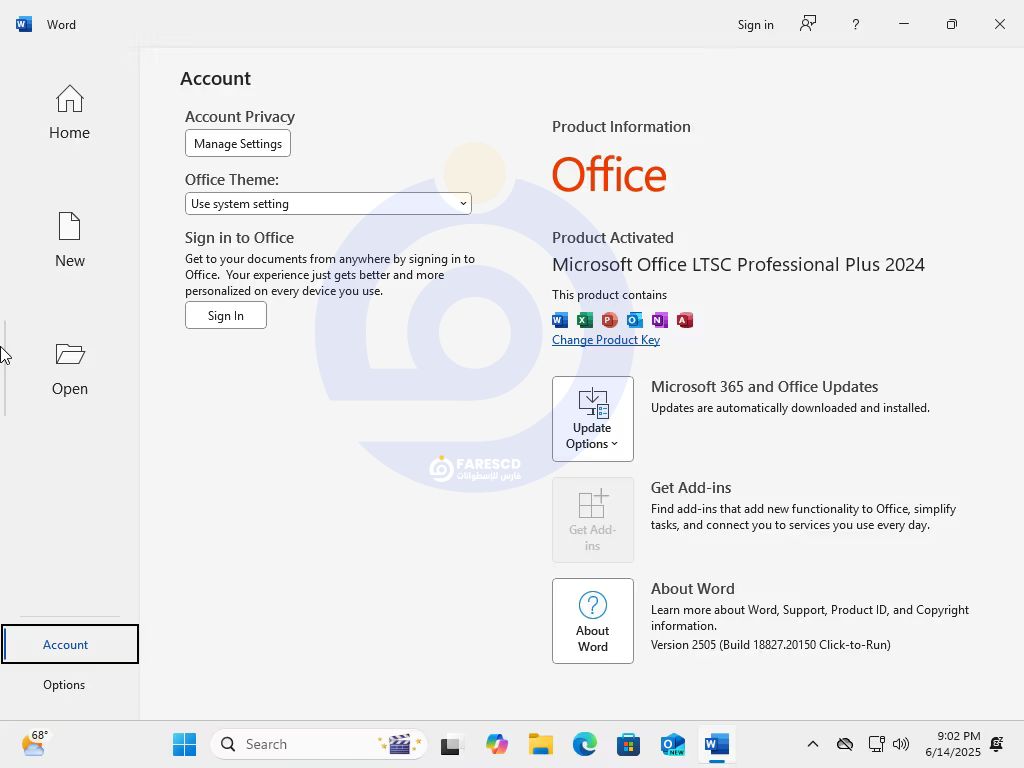Screen dimensions: 1024x768
Task: Click the "Account Privacy" heading
Action: [240, 117]
